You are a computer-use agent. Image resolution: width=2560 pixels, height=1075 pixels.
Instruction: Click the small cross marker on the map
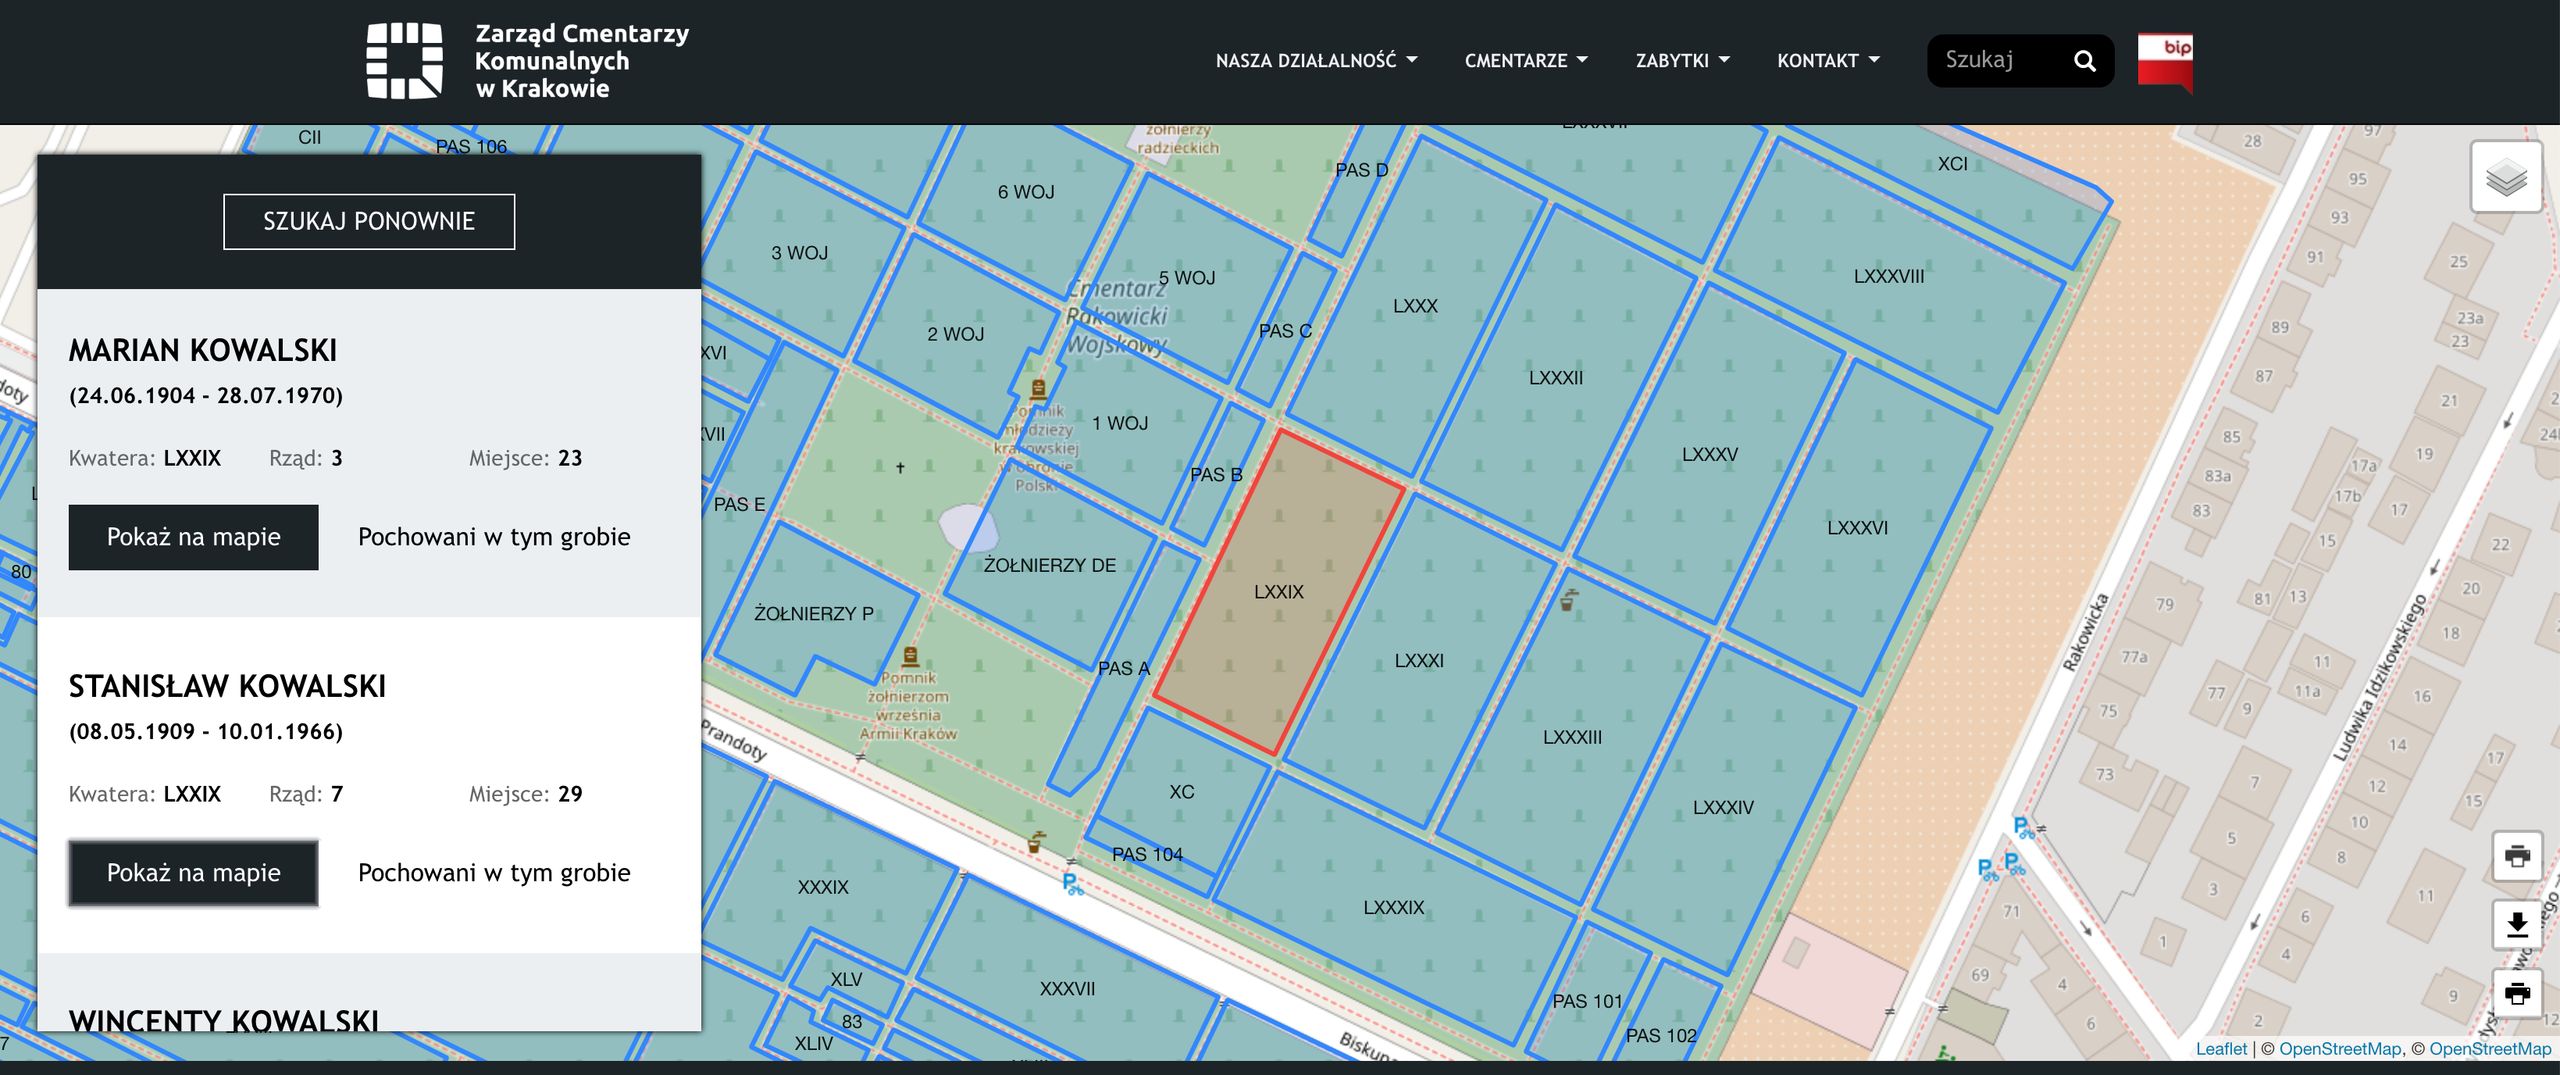[x=900, y=467]
